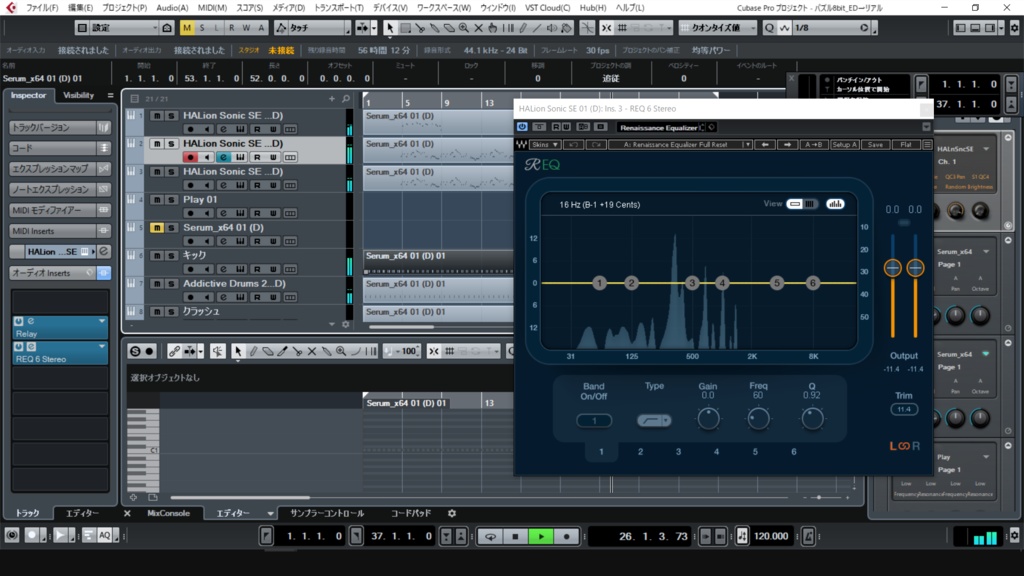Open the エディター tab dropdown arrow
Screen dimensions: 1024x576
point(270,514)
